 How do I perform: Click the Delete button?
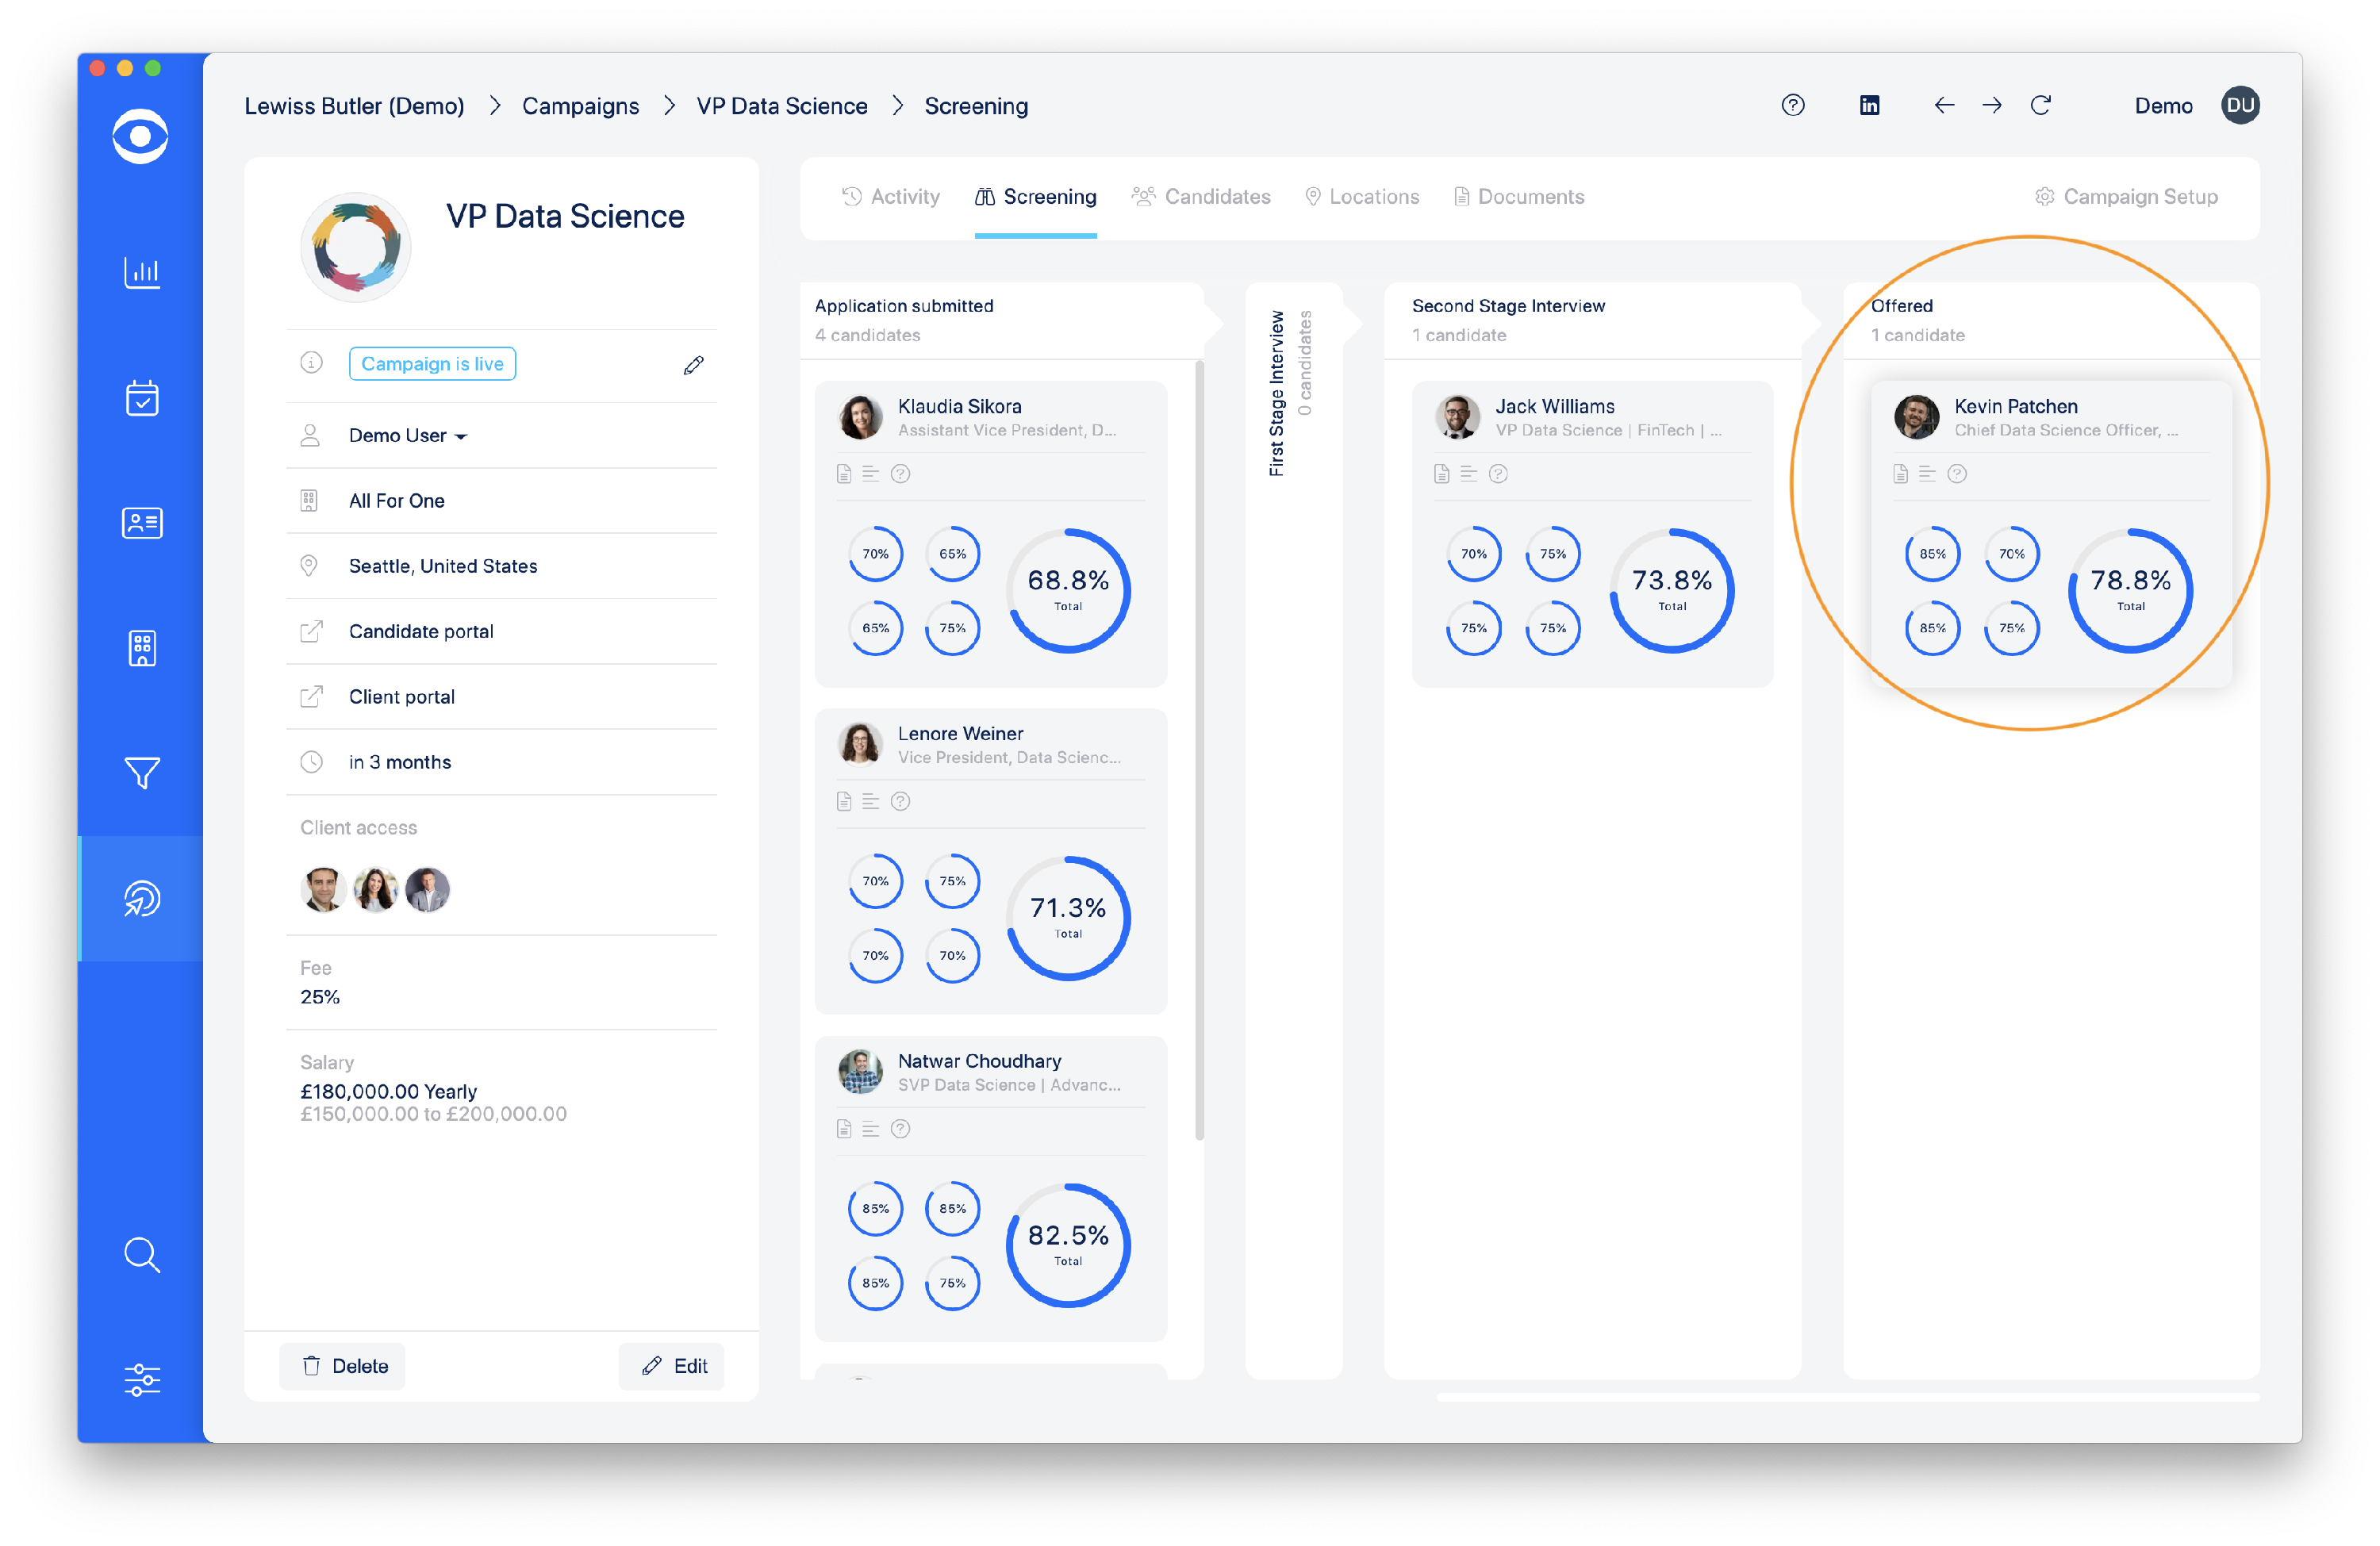(x=343, y=1366)
